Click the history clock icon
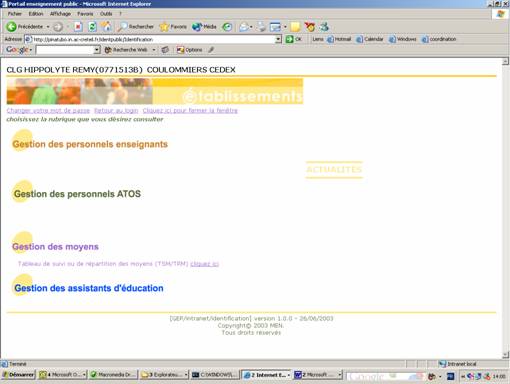 tap(227, 27)
